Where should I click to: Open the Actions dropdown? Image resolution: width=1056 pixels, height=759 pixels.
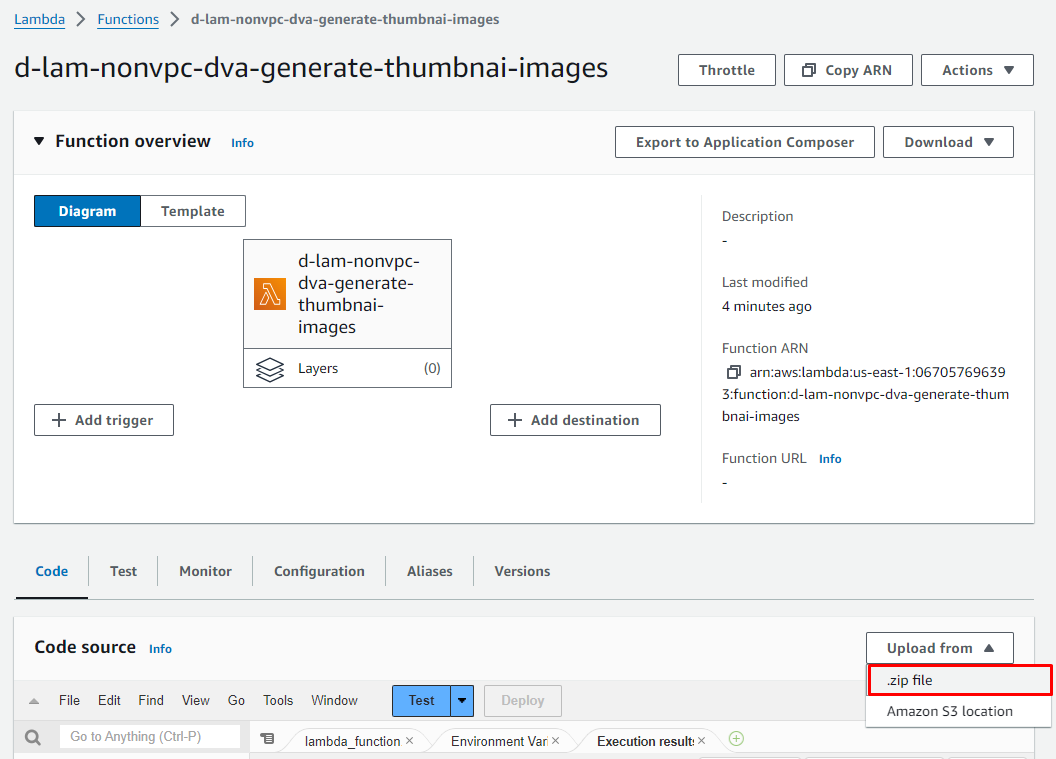(x=977, y=70)
